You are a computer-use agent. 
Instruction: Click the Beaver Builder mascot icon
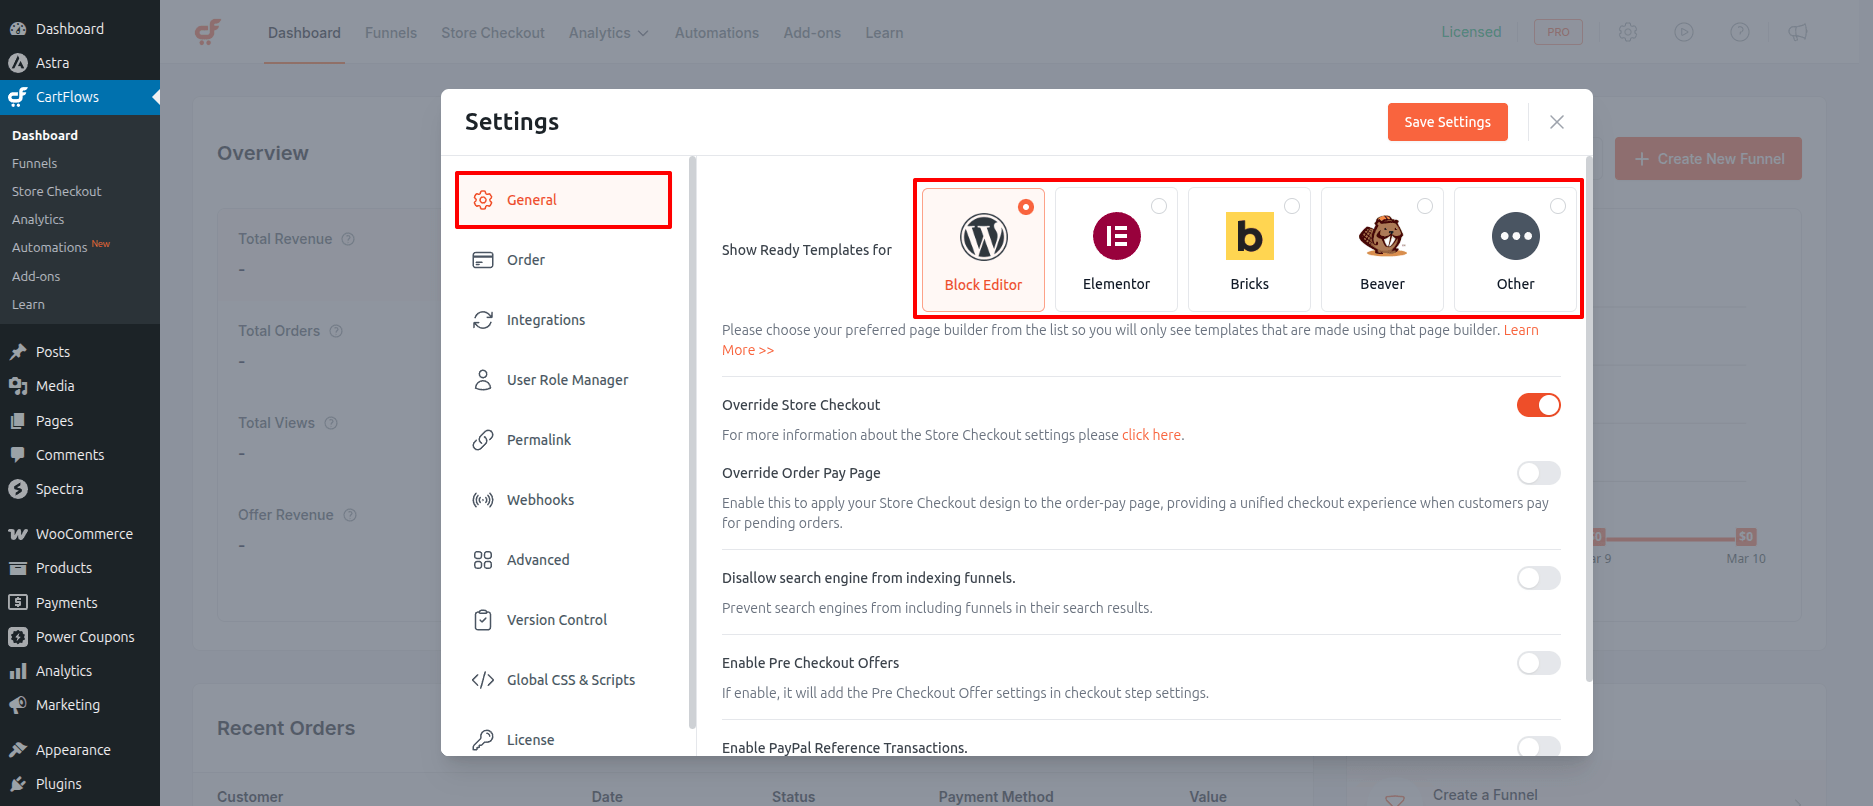click(x=1383, y=236)
